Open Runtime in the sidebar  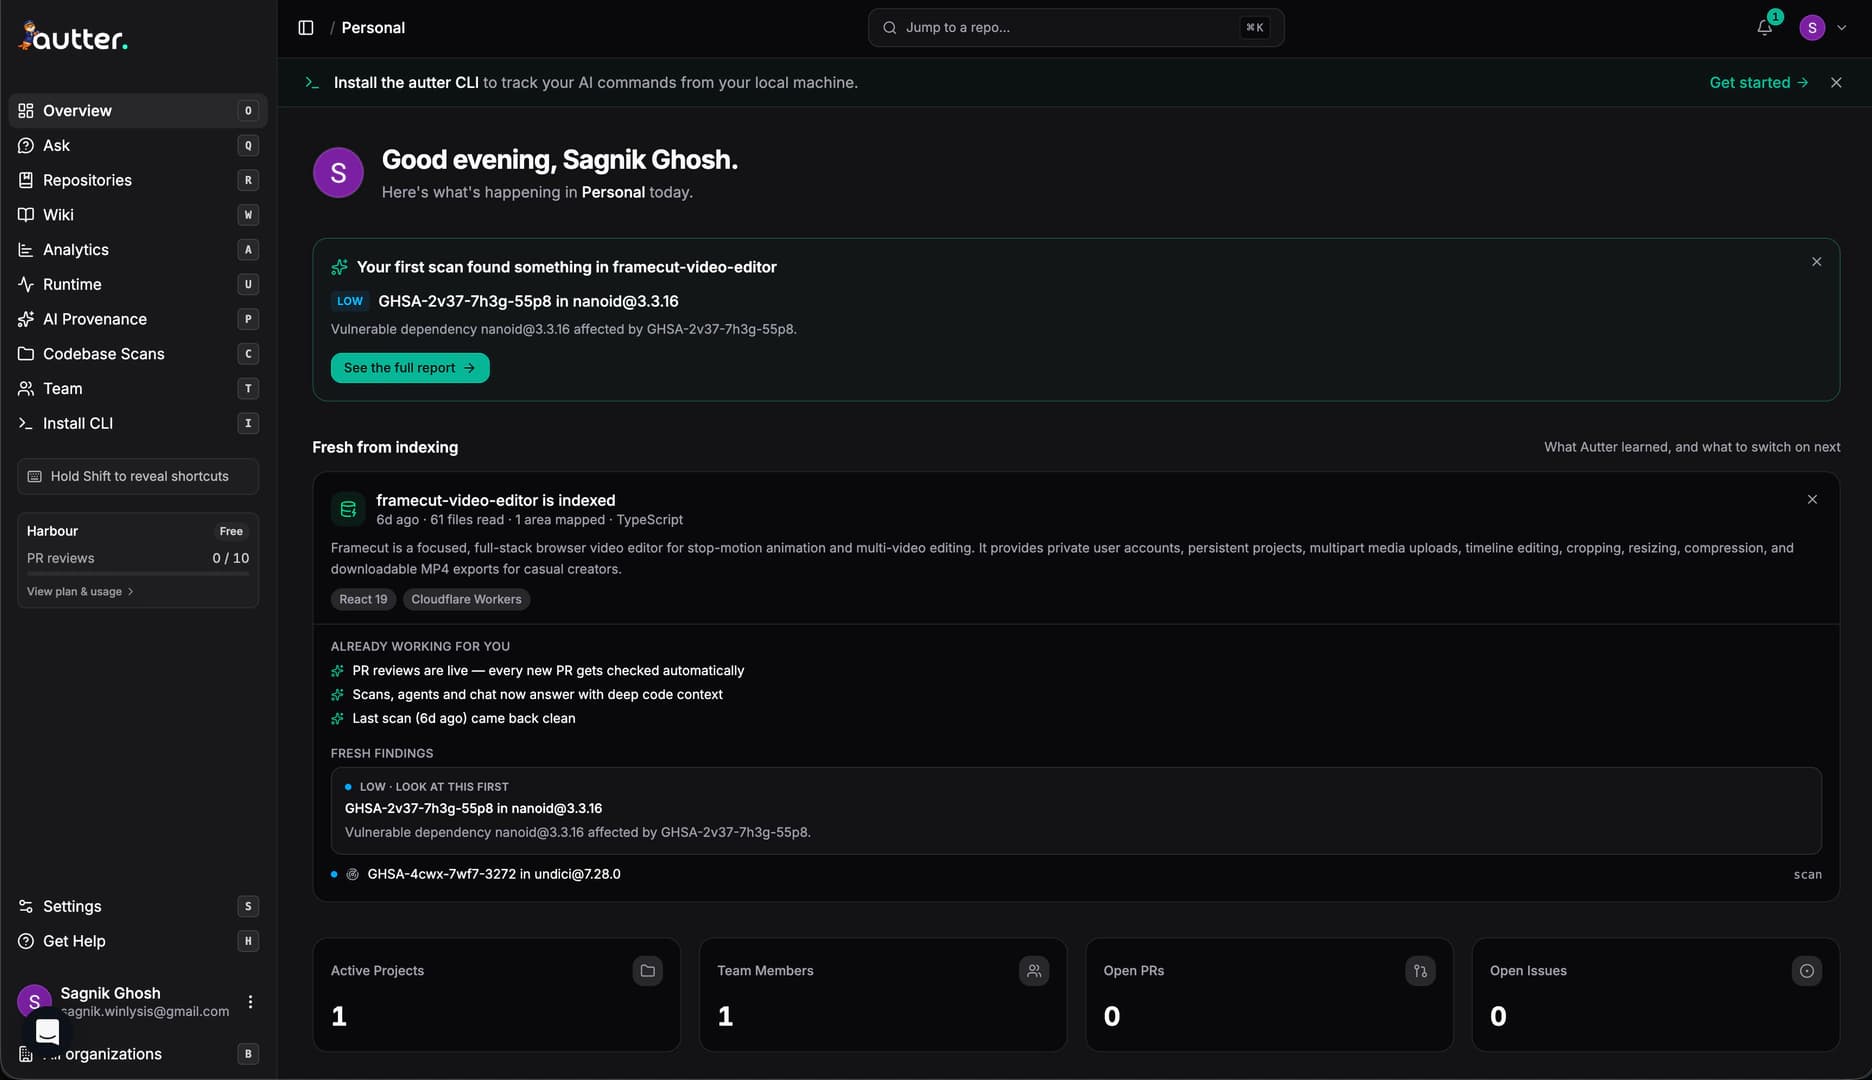tap(138, 285)
